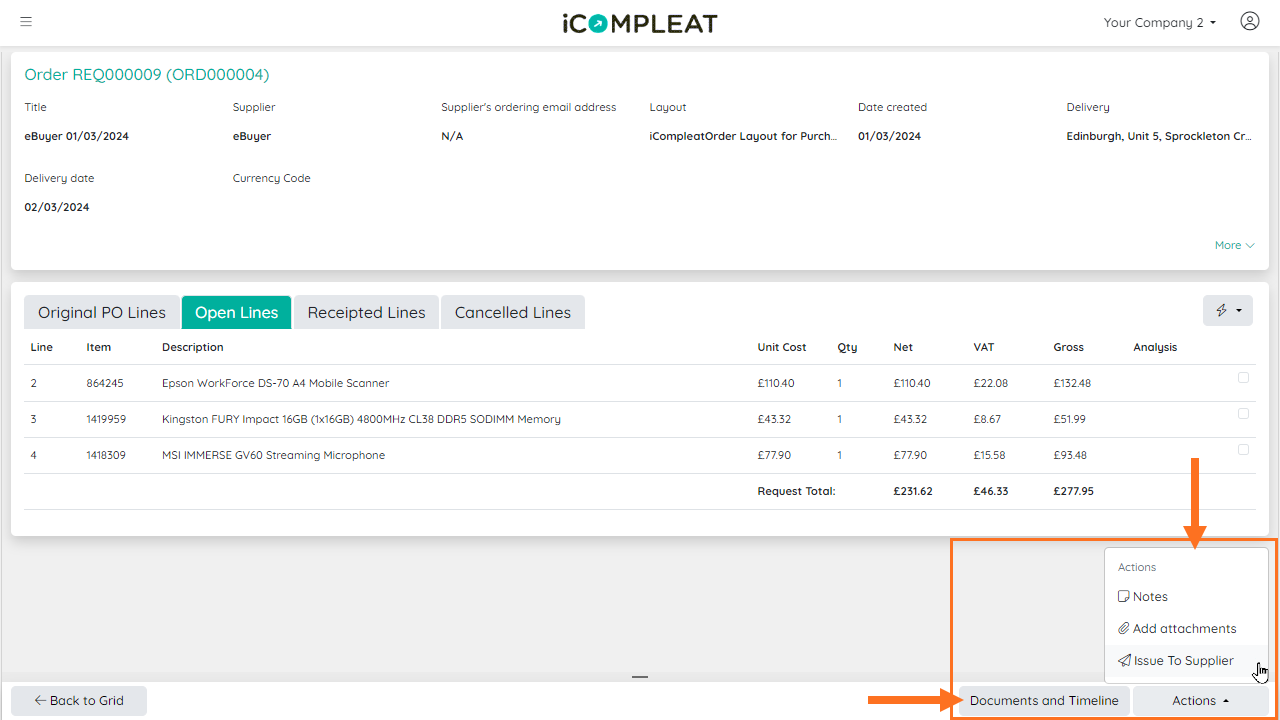The width and height of the screenshot is (1280, 720).
Task: Tick checkbox for Epson WorkForce scanner line
Action: pyautogui.click(x=1243, y=378)
